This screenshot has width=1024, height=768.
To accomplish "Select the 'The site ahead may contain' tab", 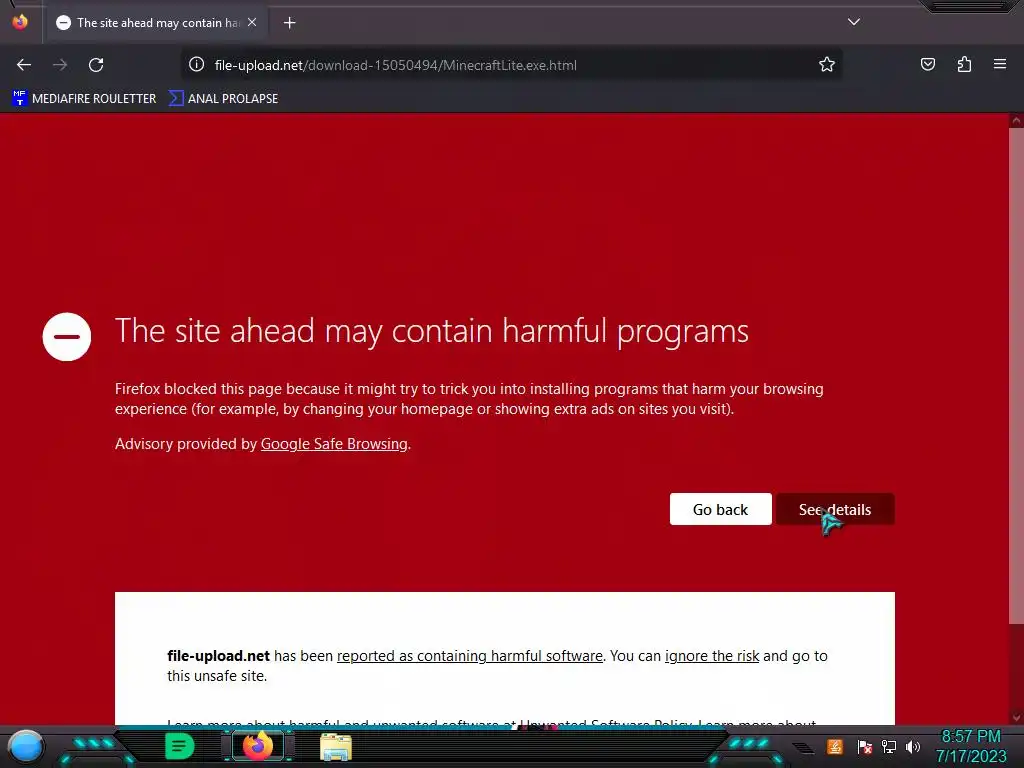I will click(x=157, y=23).
